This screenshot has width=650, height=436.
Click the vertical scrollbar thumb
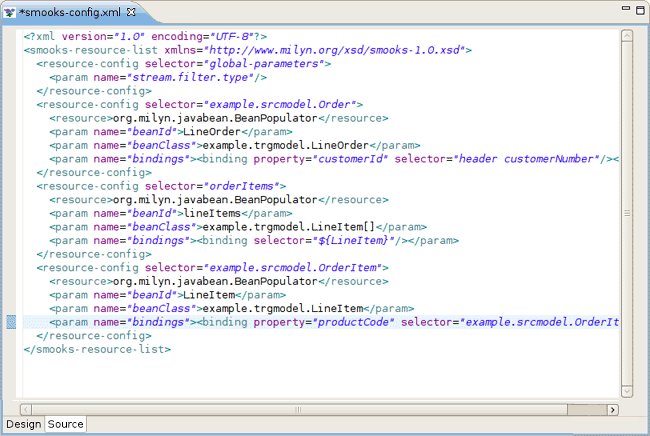[627, 213]
